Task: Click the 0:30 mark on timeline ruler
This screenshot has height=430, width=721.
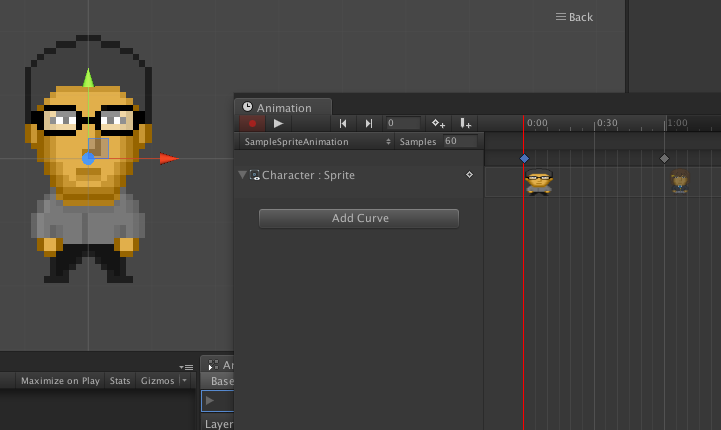Action: pyautogui.click(x=607, y=123)
